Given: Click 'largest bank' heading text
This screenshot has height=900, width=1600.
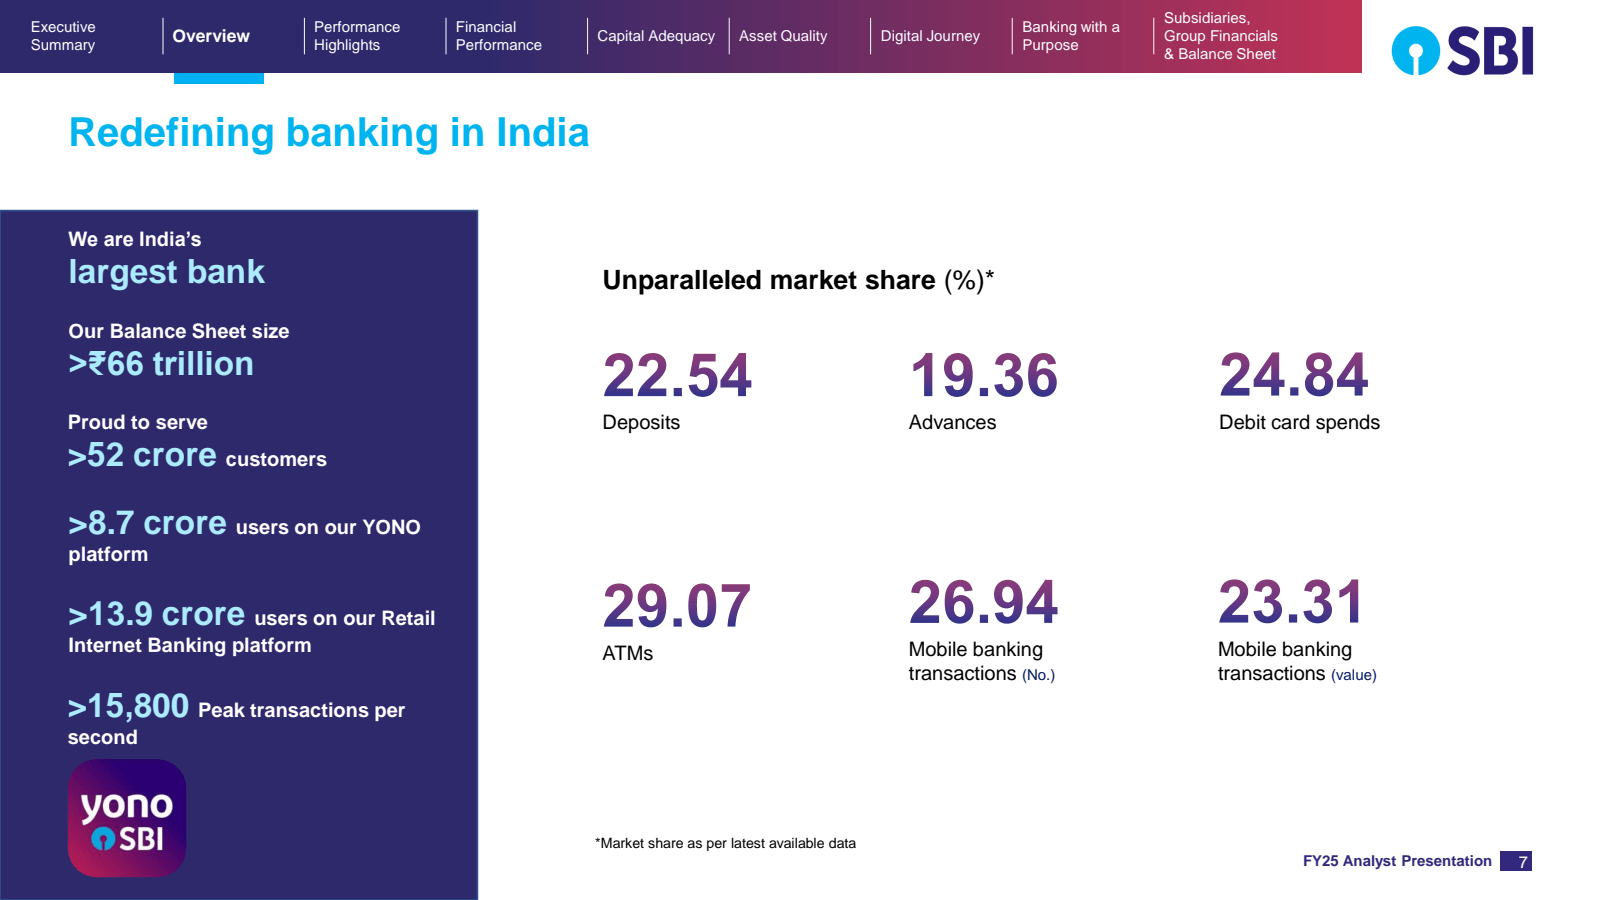Looking at the screenshot, I should click(166, 272).
